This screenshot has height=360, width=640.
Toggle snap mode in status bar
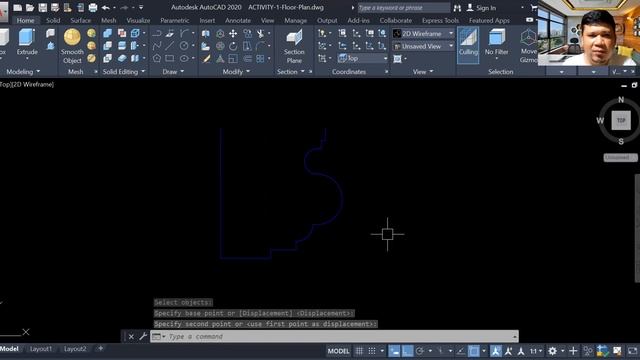(372, 351)
